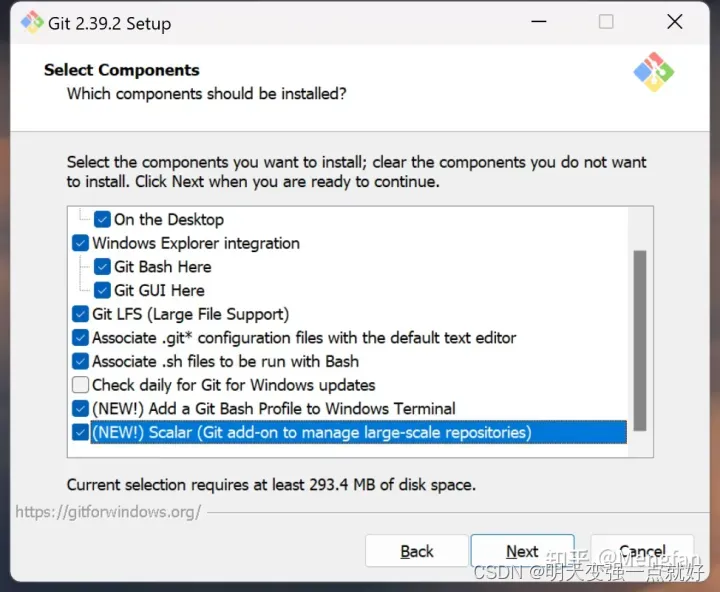Viewport: 720px width, 592px height.
Task: Select the 'Git GUI Here' label
Action: [x=159, y=290]
